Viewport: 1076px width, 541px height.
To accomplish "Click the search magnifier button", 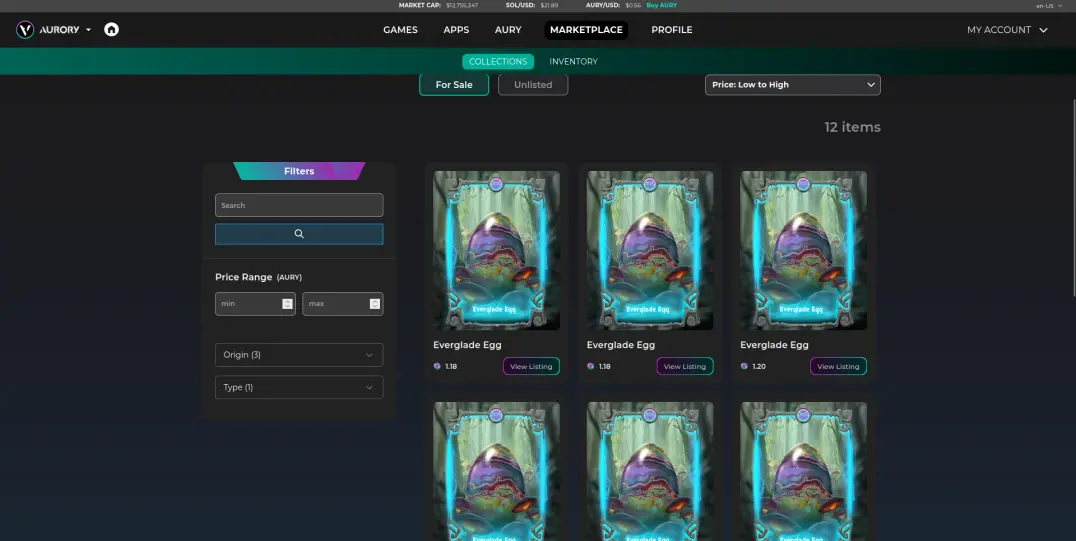I will click(299, 233).
